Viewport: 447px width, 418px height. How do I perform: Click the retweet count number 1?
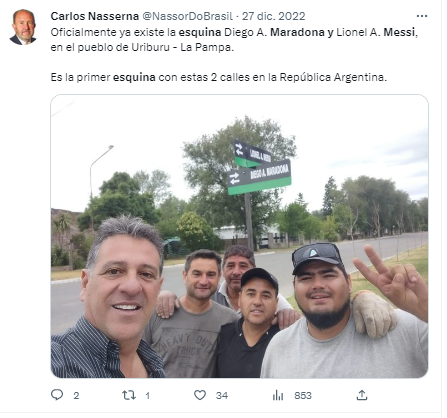(x=147, y=396)
